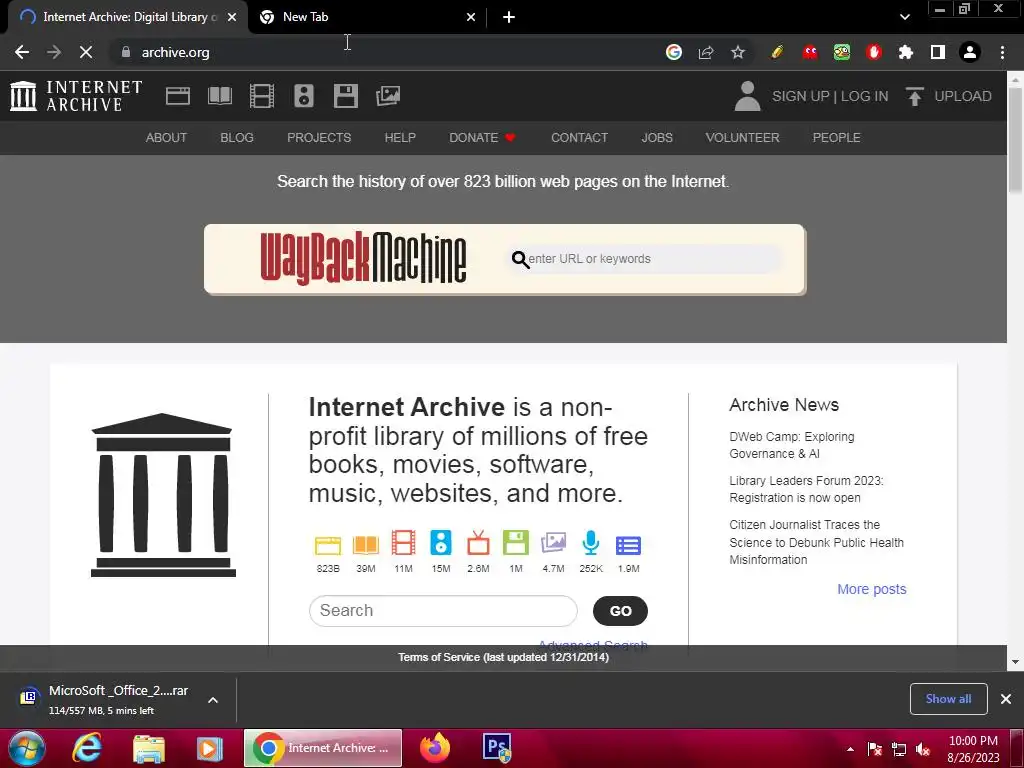Click the yellow web pages icon labeled 823B
This screenshot has height=768, width=1024.
[328, 545]
